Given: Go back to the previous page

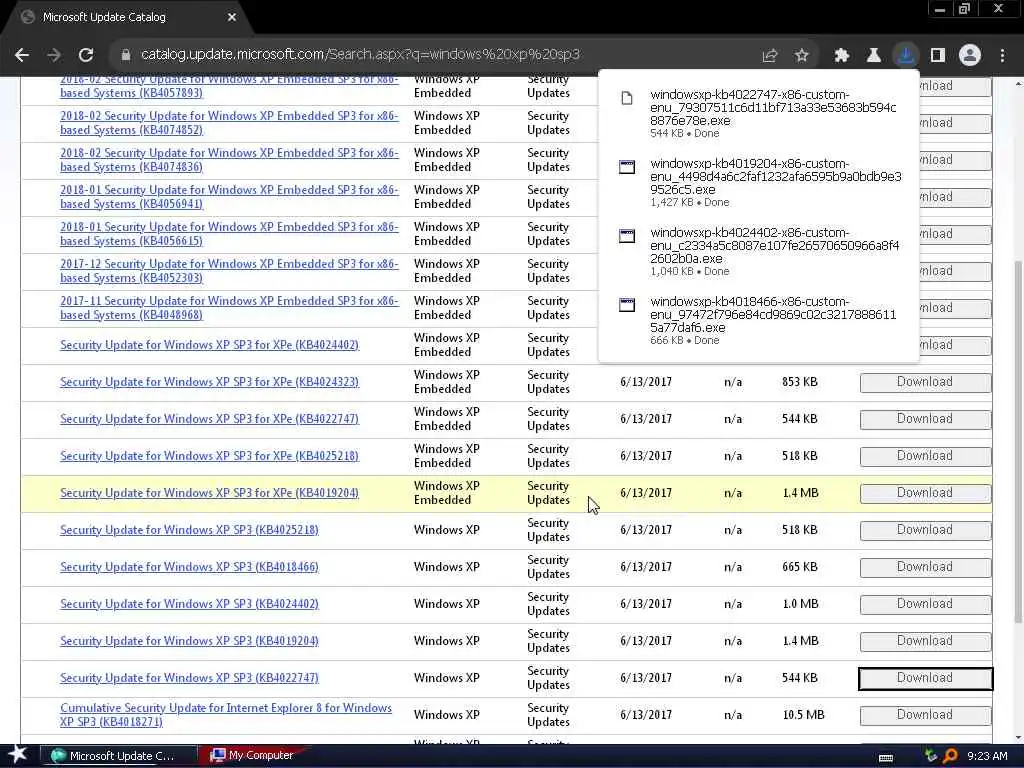Looking at the screenshot, I should coord(22,55).
